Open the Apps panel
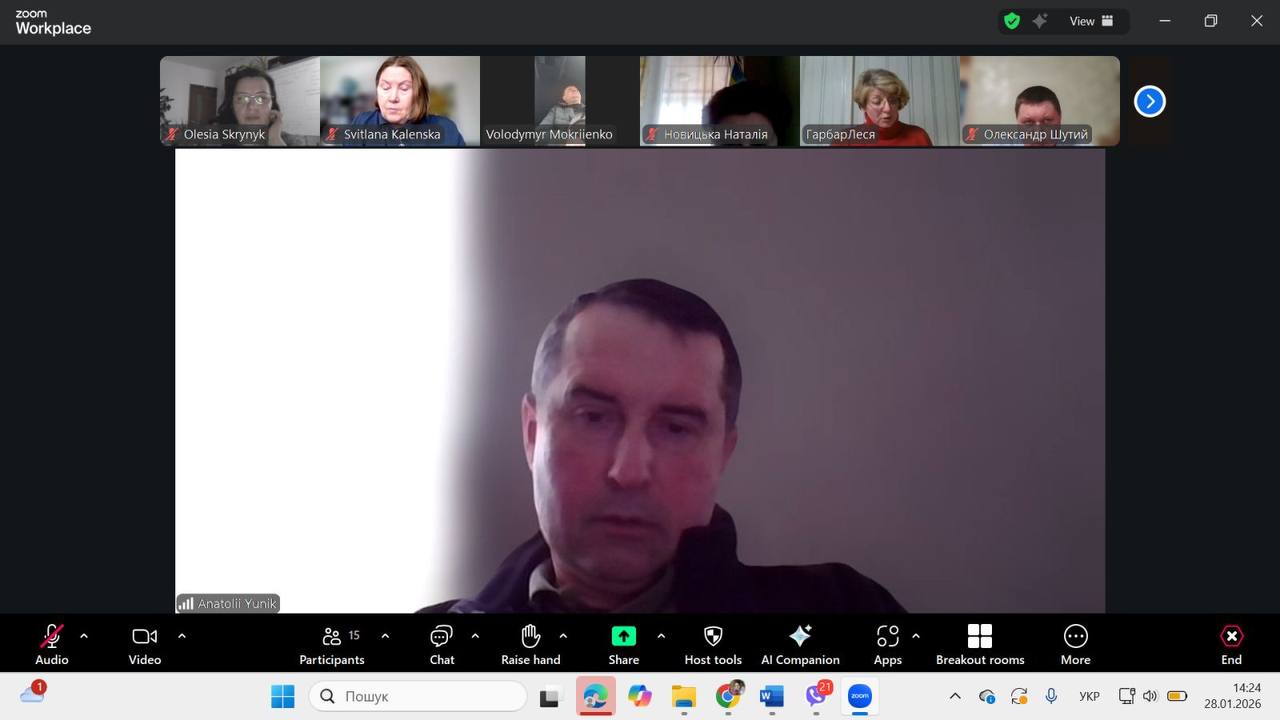Image resolution: width=1280 pixels, height=720 pixels. click(888, 644)
